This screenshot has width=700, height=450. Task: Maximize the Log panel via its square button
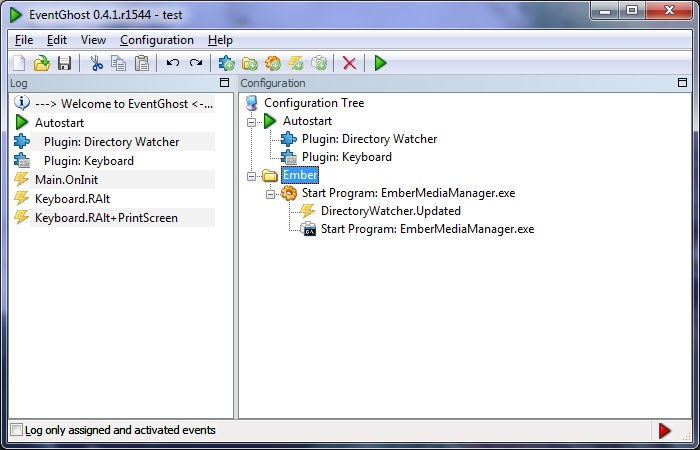tap(225, 83)
